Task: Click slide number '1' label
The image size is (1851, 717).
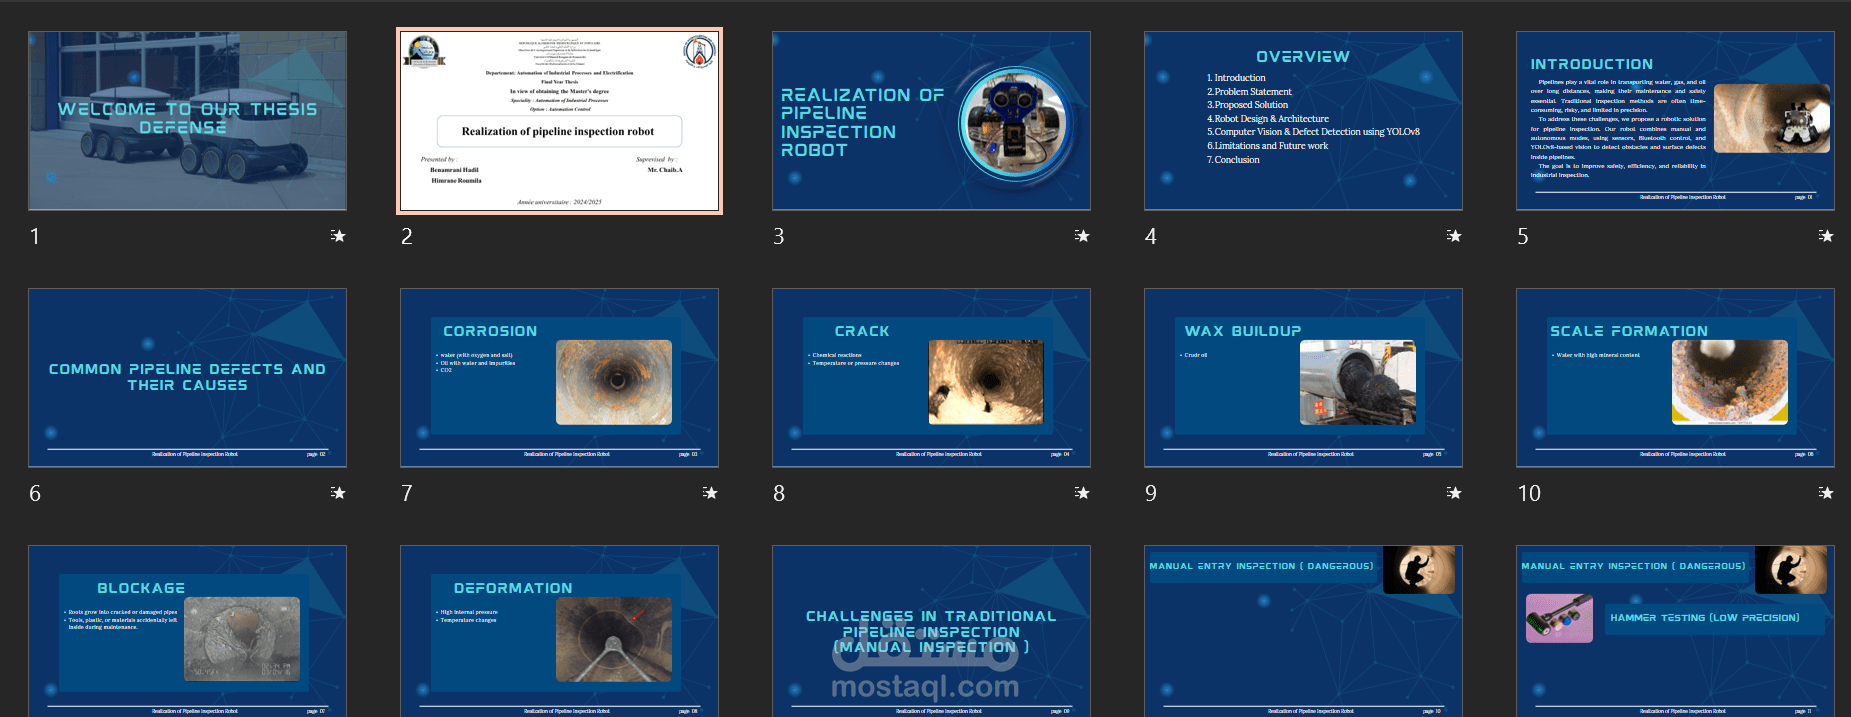Action: coord(35,237)
